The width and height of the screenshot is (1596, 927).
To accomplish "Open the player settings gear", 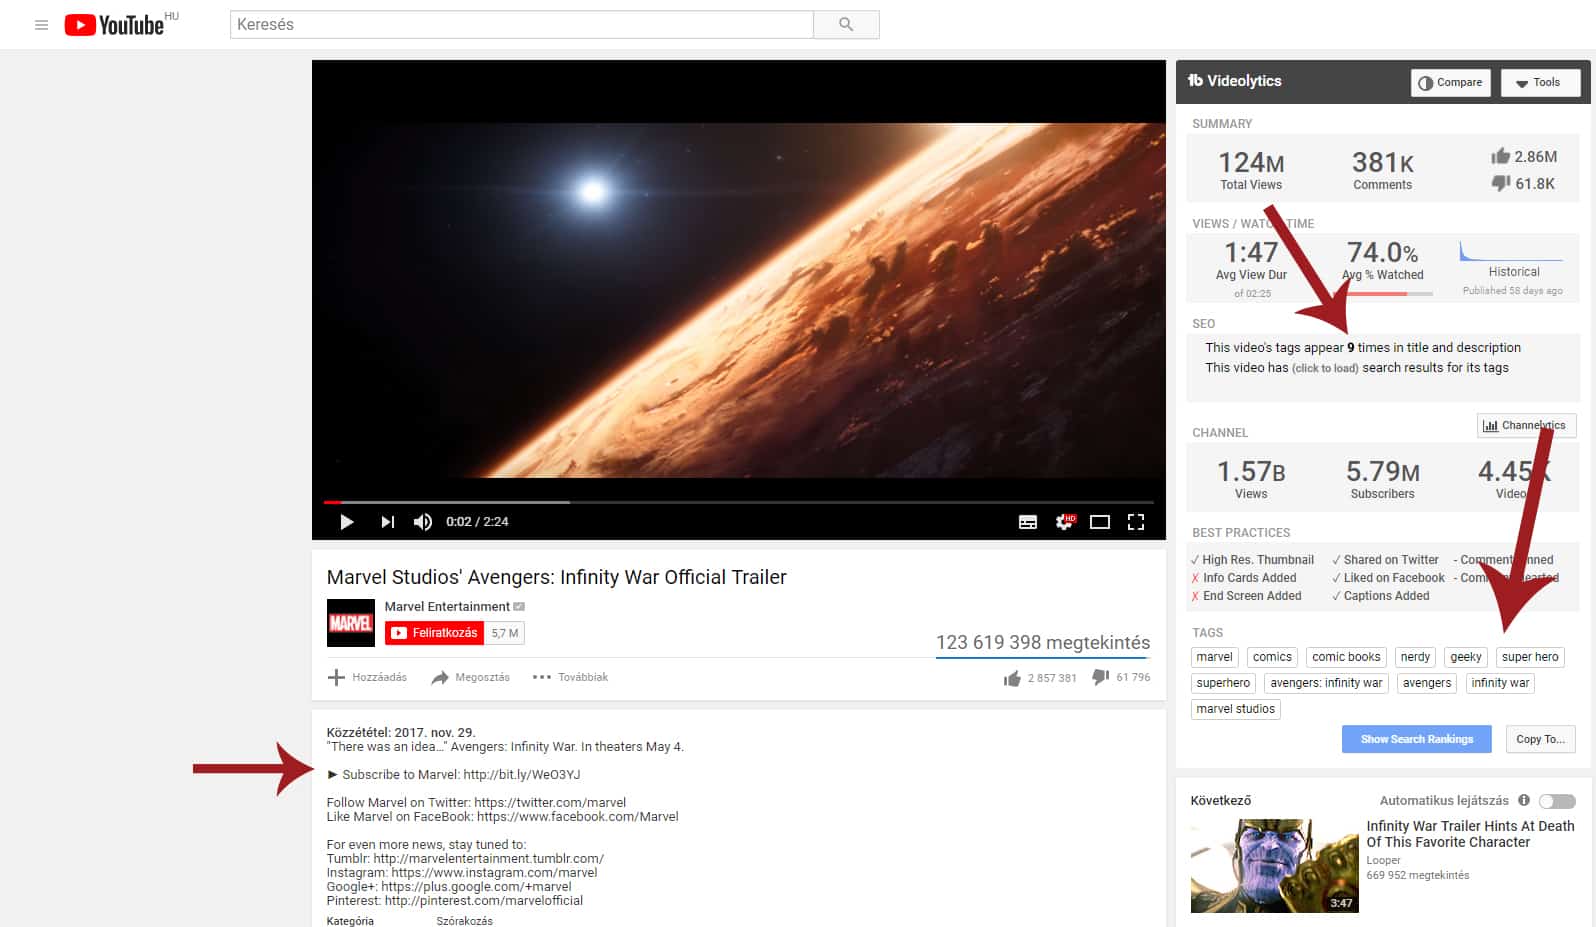I will 1065,522.
